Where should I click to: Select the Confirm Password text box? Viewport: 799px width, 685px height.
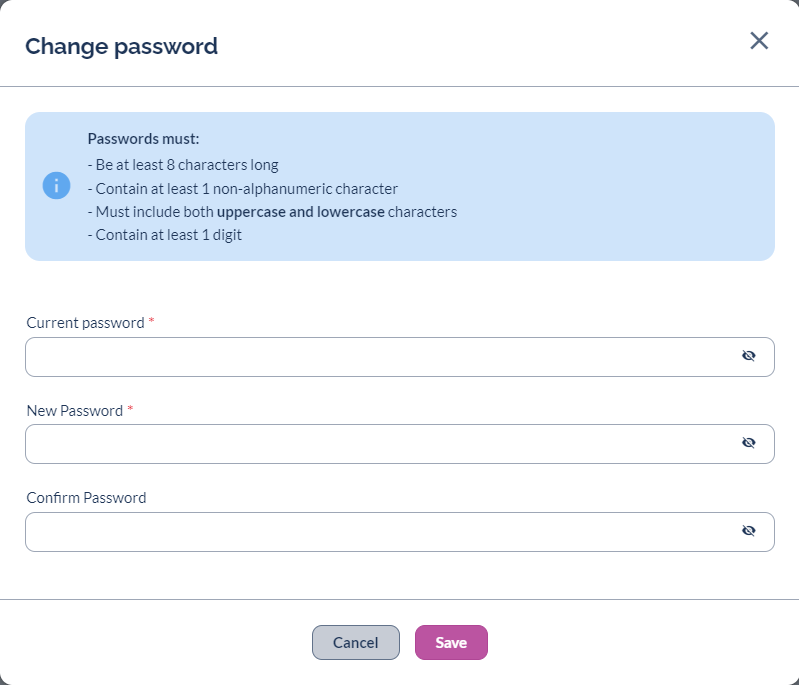pos(380,532)
